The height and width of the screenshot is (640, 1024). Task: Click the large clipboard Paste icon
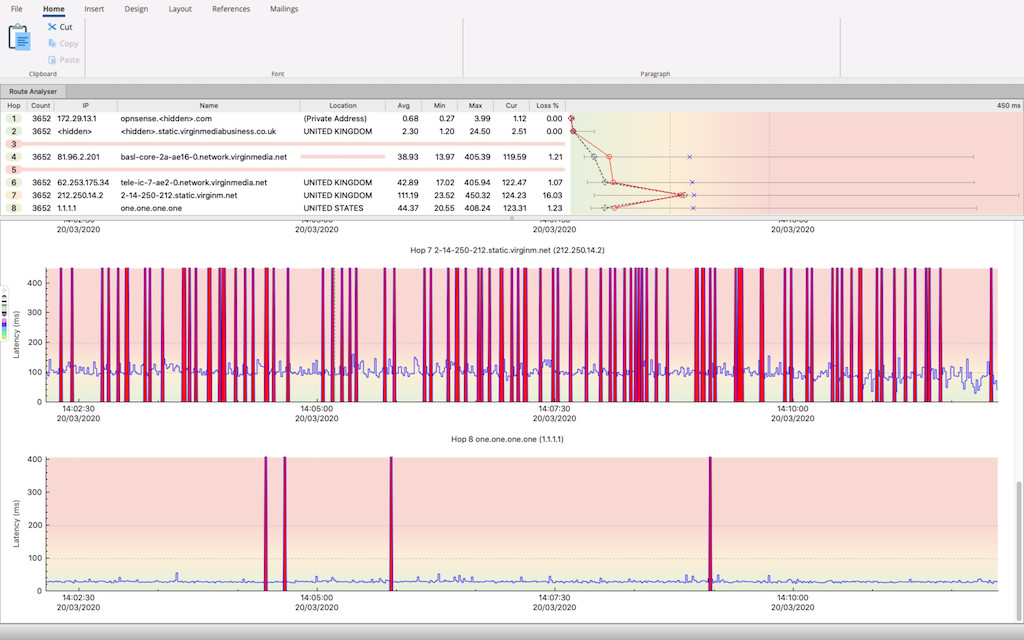pos(19,37)
